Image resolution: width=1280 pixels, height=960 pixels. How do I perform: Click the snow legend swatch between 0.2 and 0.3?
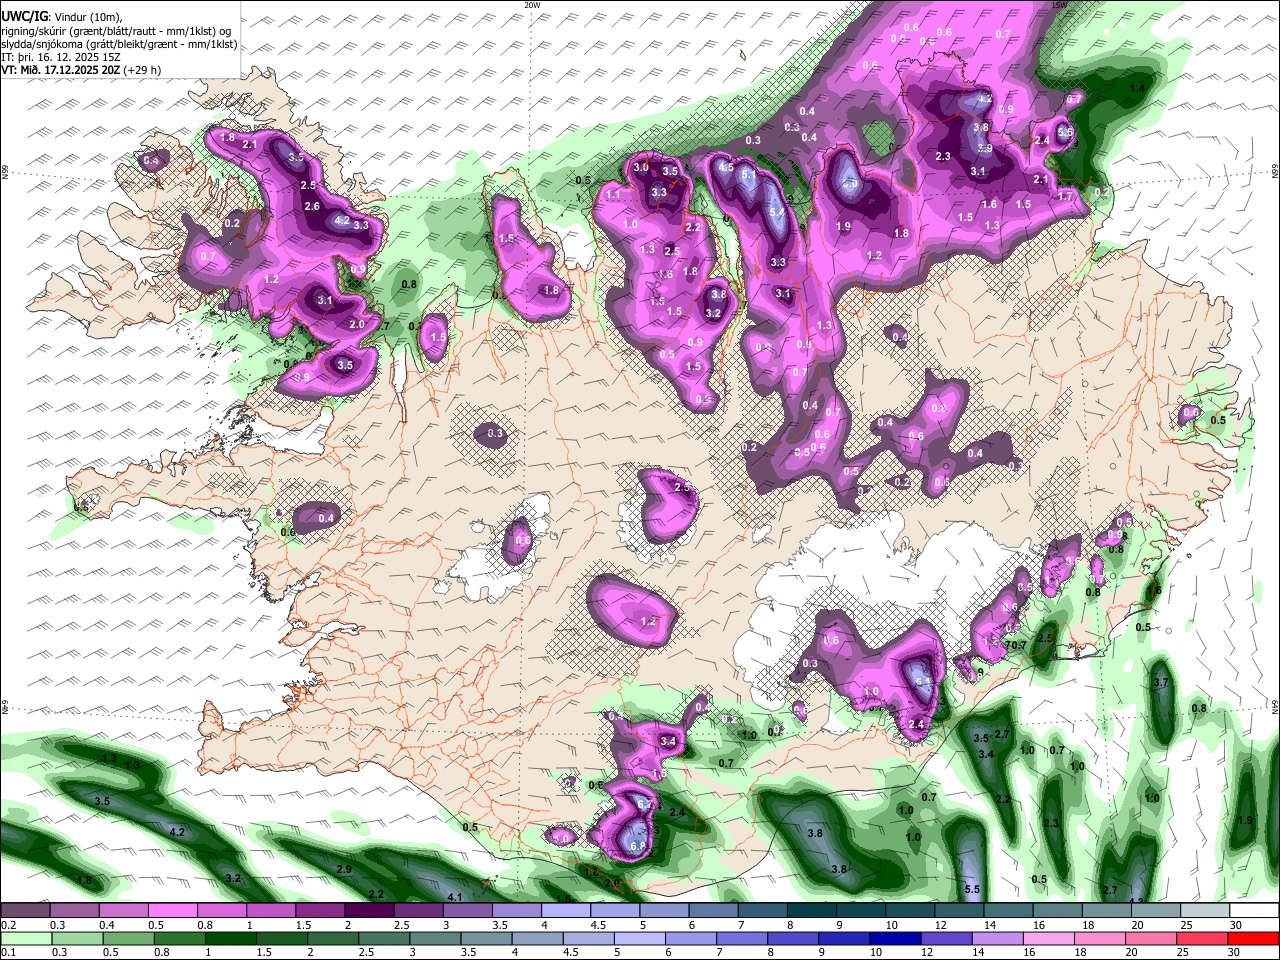click(x=25, y=911)
